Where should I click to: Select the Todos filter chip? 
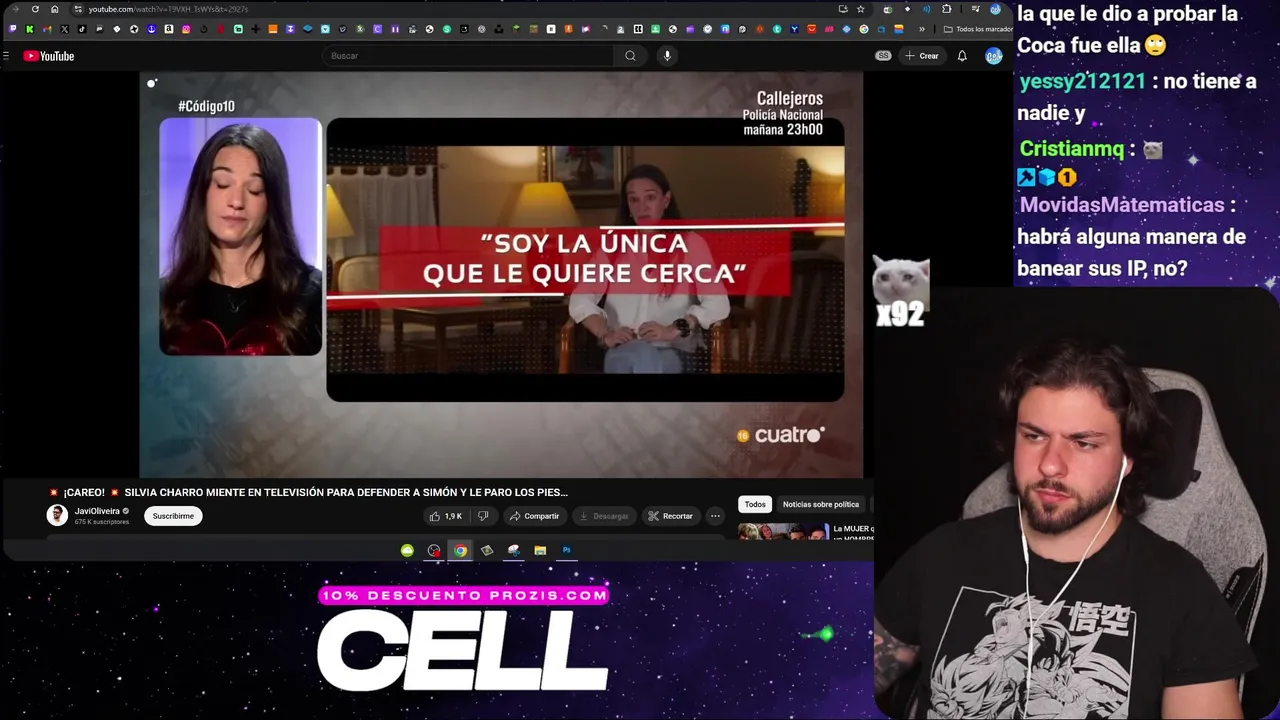[x=755, y=504]
